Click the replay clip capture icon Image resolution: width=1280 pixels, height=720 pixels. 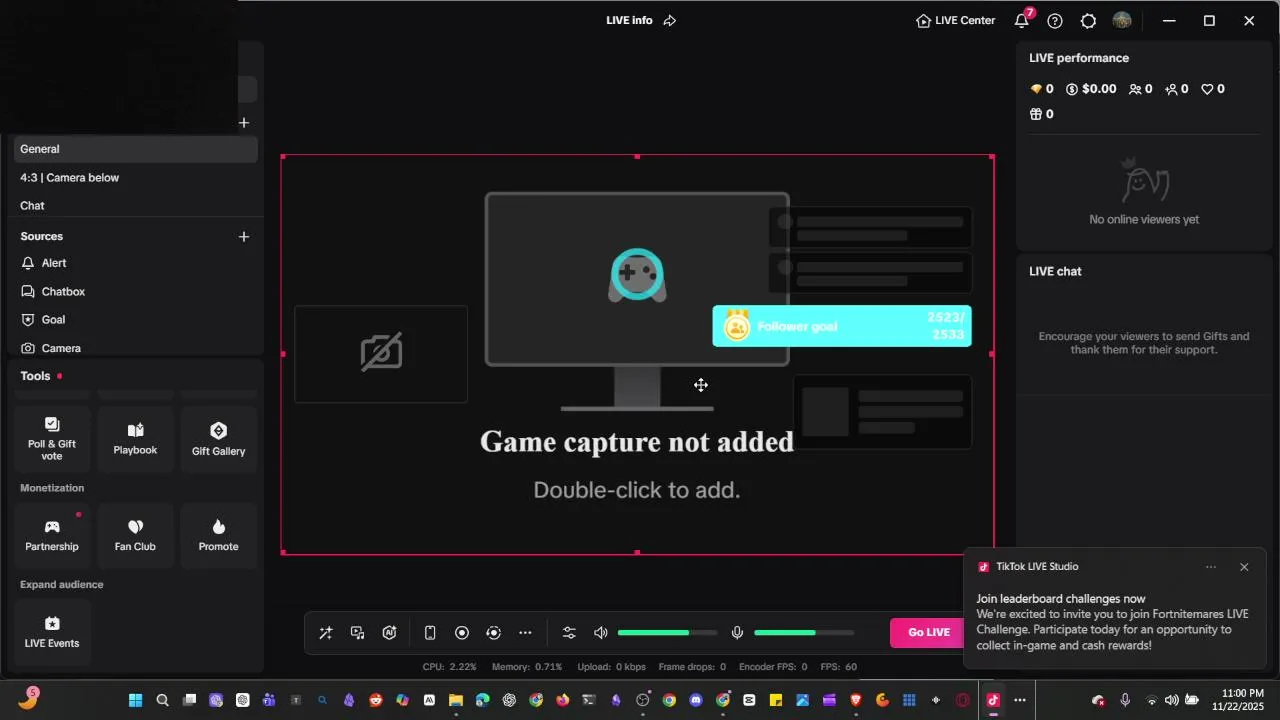click(493, 633)
